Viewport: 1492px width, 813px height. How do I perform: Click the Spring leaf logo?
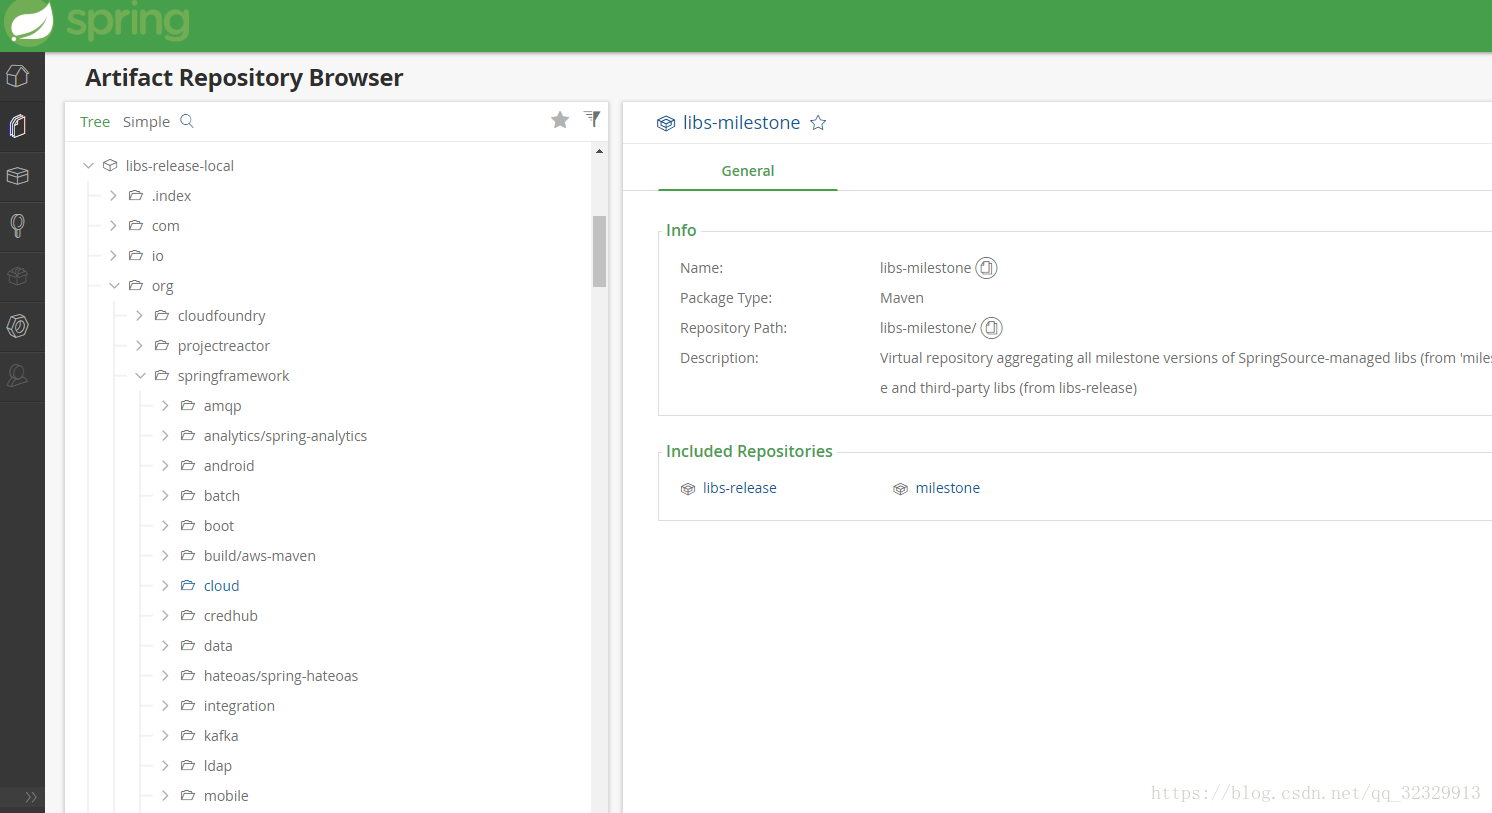tap(28, 22)
